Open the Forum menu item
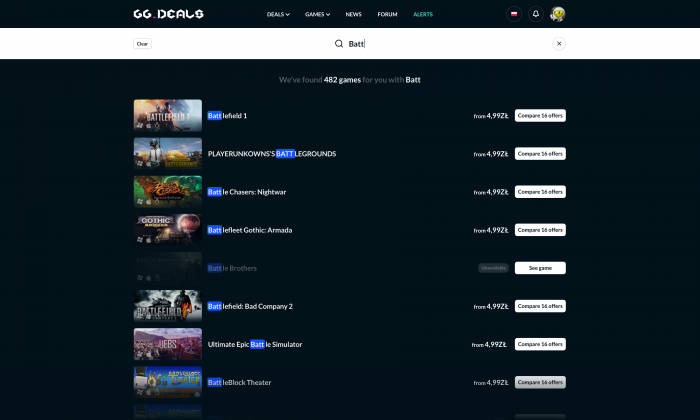Screen dimensions: 700x420 388,14
